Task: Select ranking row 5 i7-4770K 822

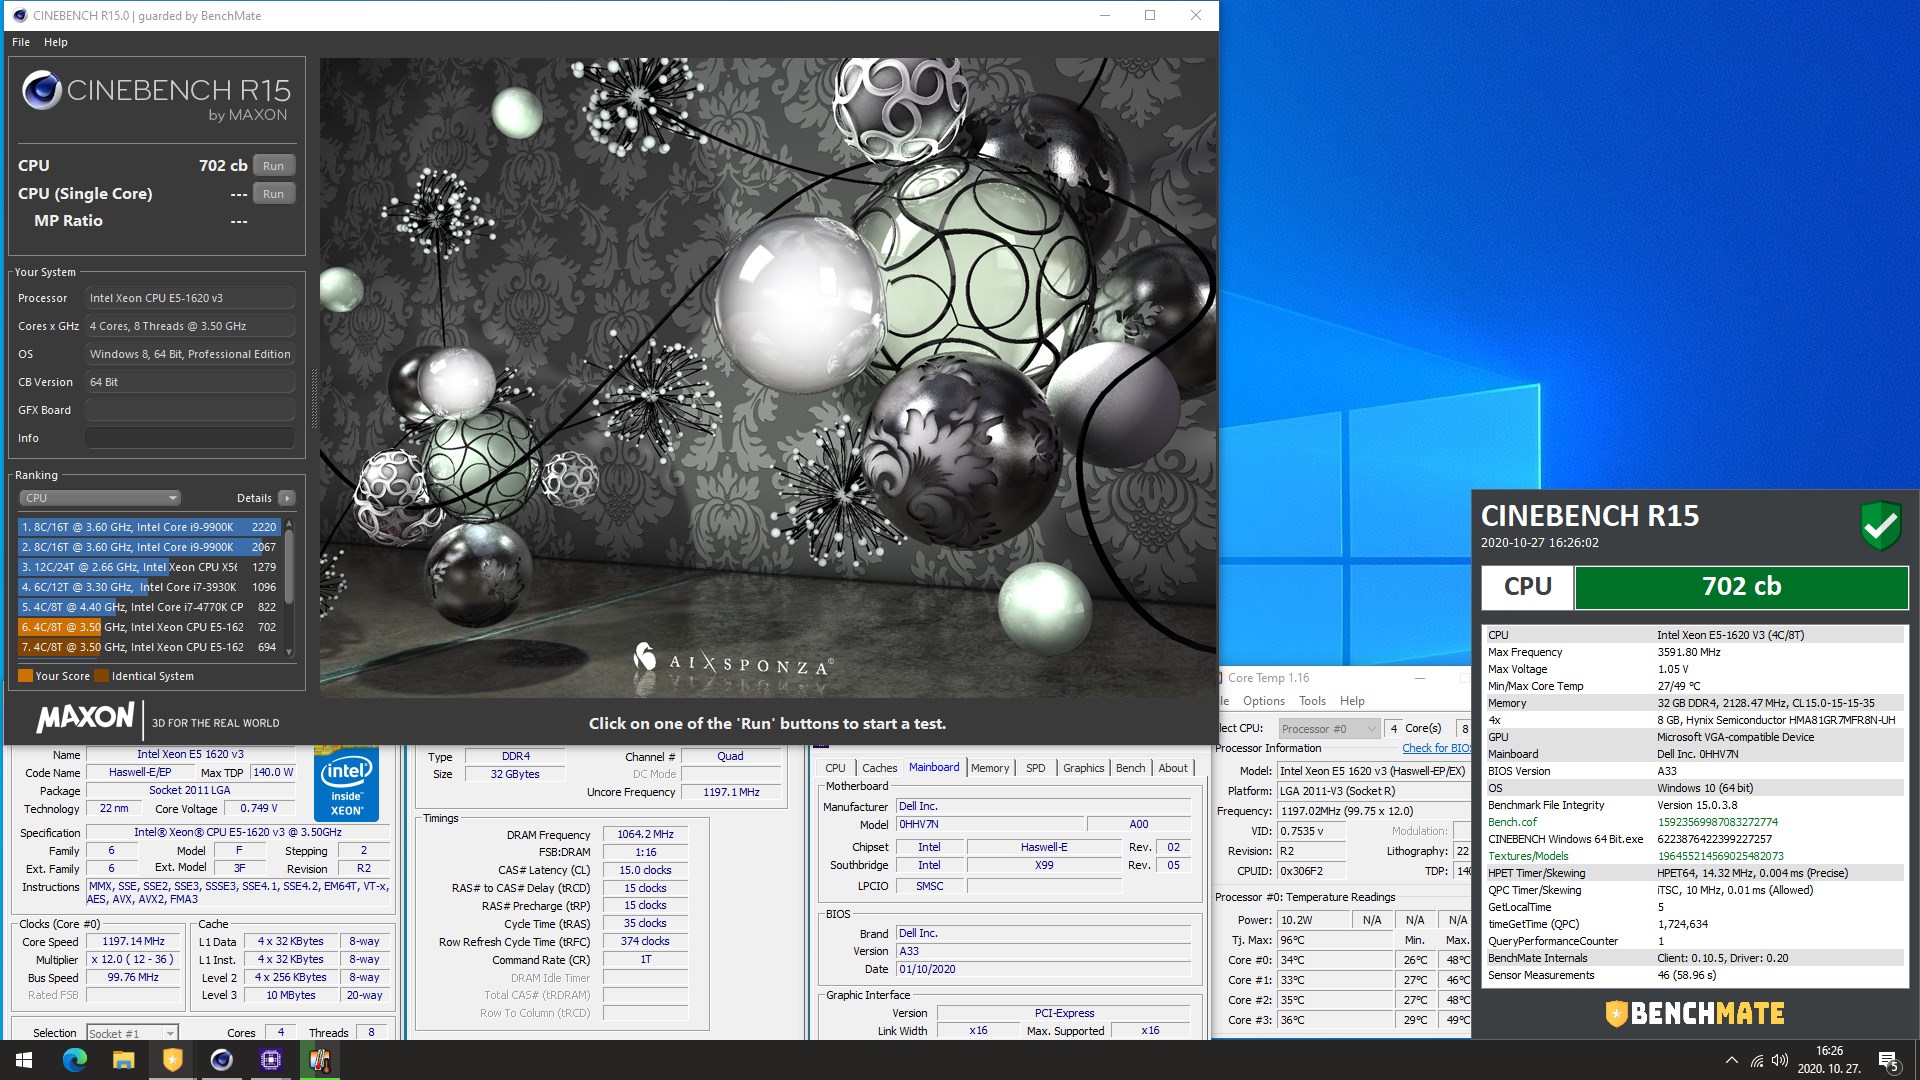Action: click(150, 607)
